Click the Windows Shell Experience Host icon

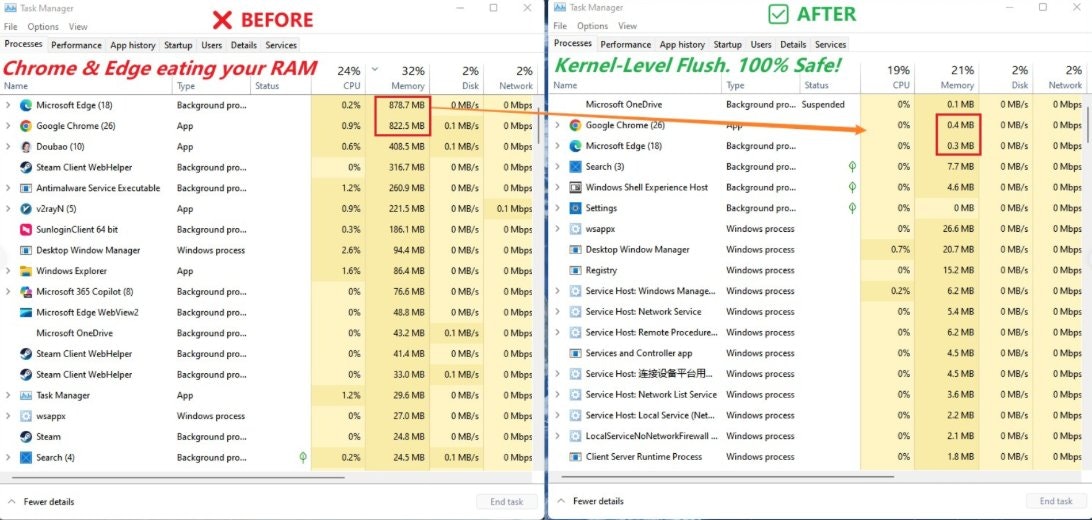[x=575, y=187]
